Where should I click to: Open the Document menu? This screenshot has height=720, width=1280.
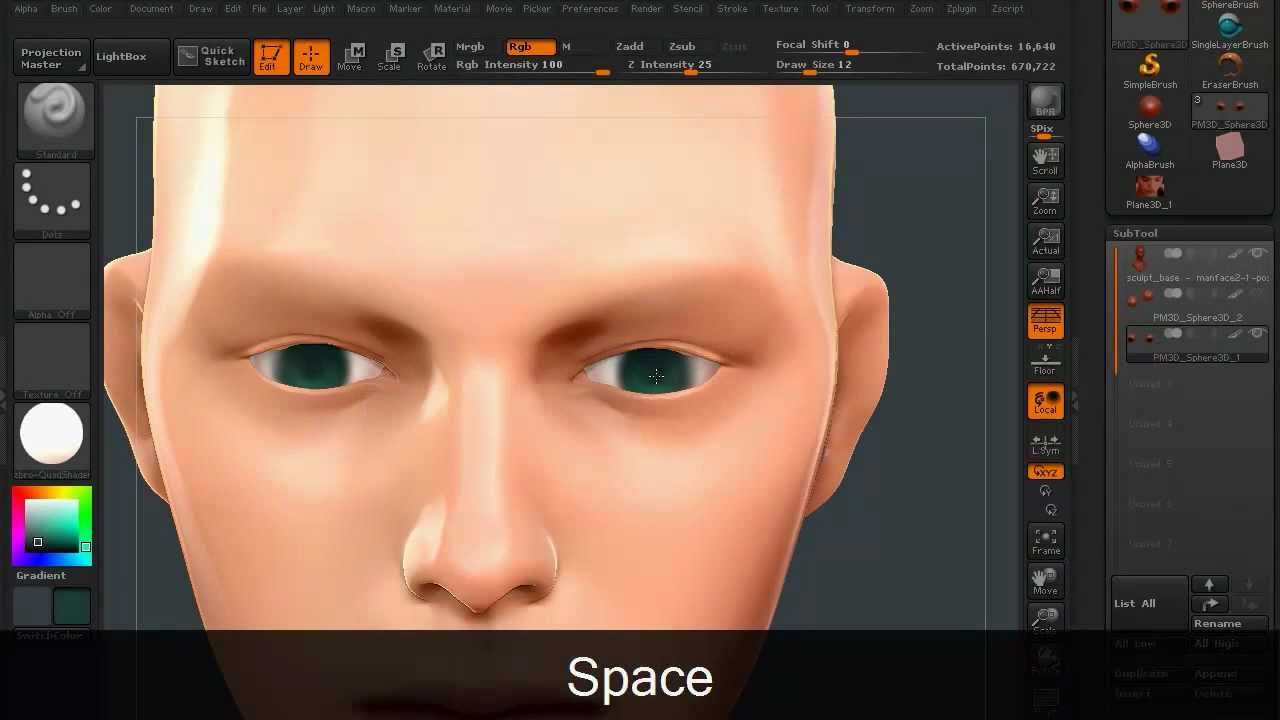[x=151, y=9]
